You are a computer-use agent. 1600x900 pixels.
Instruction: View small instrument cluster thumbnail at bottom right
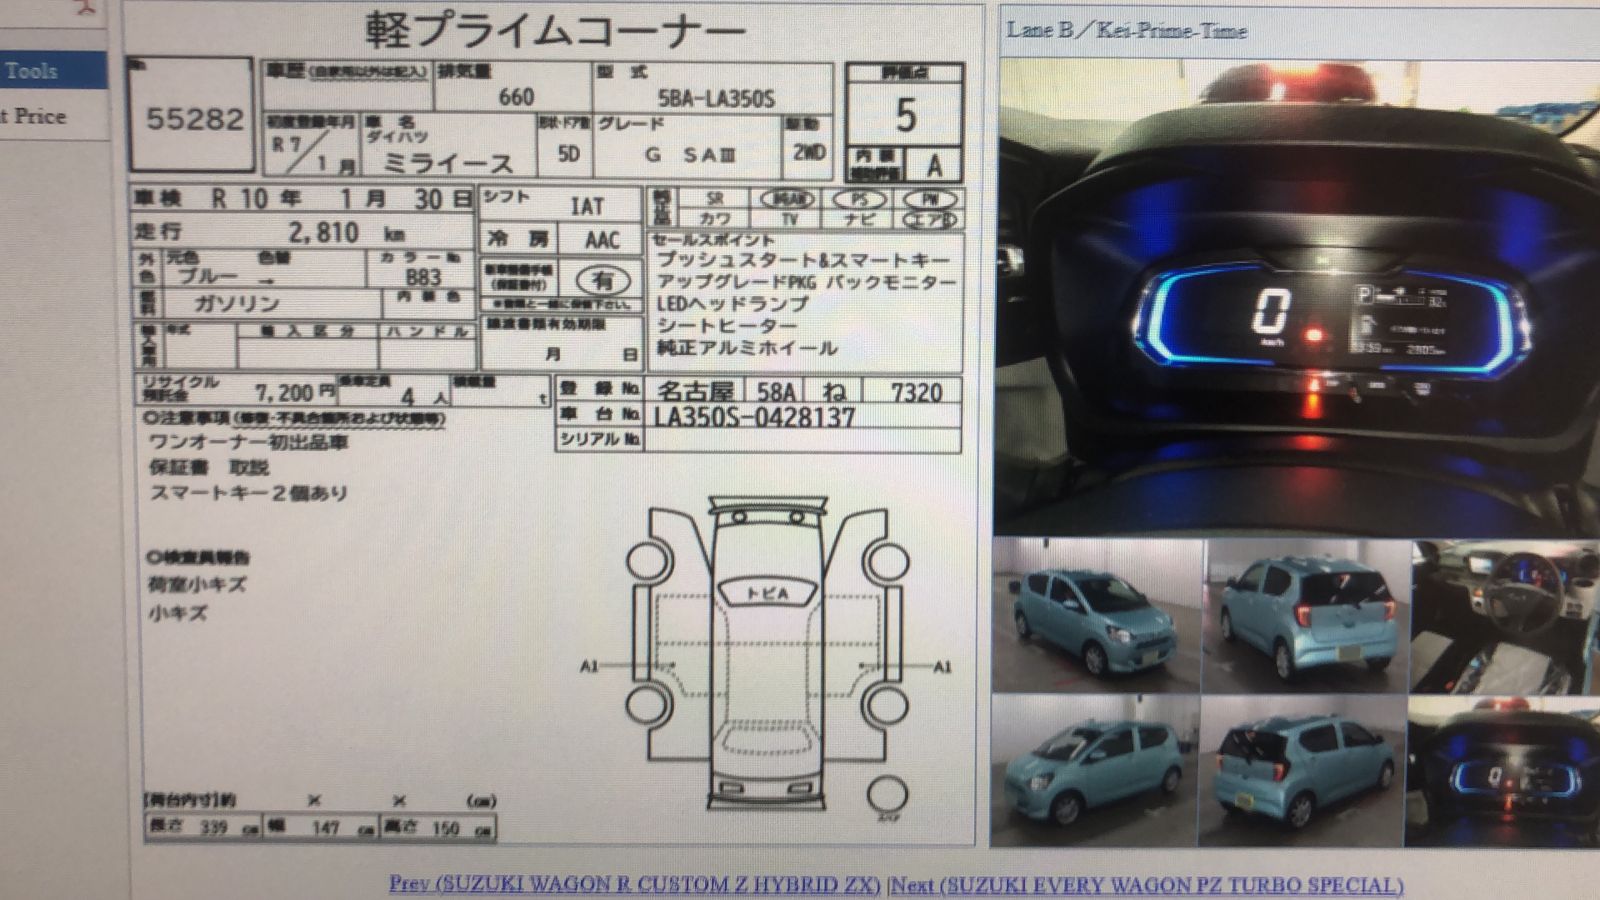[x=1502, y=772]
